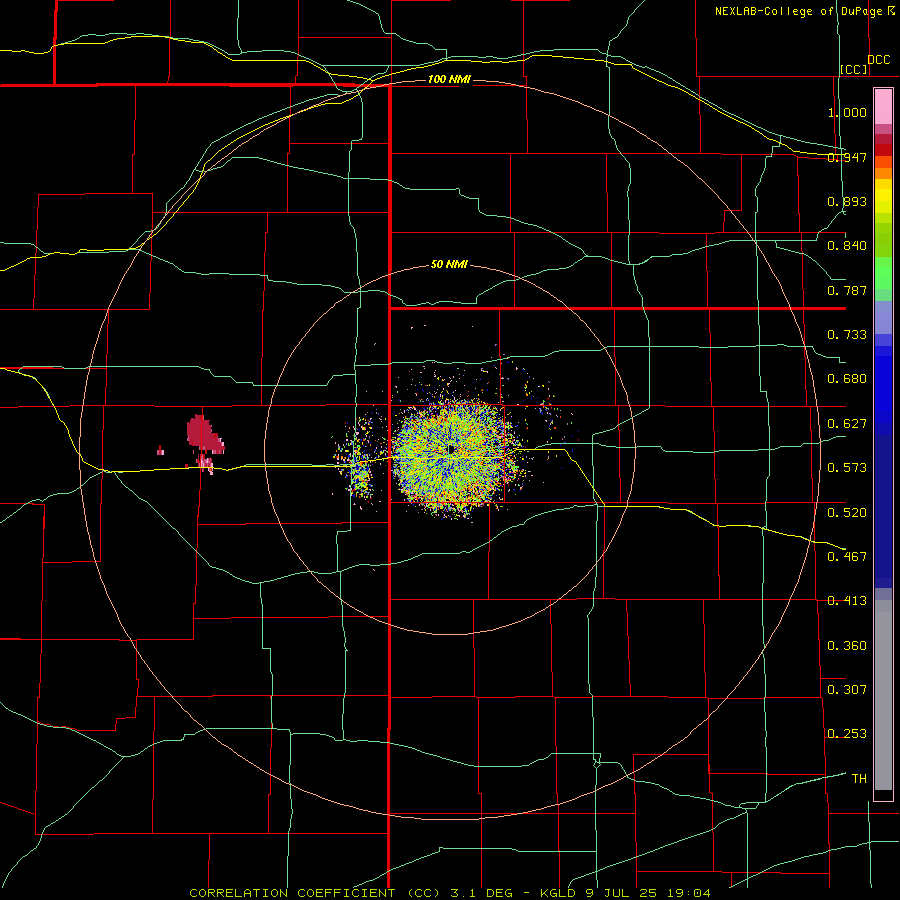Pick the orange segment of the color bar
This screenshot has height=900, width=900.
(x=883, y=173)
